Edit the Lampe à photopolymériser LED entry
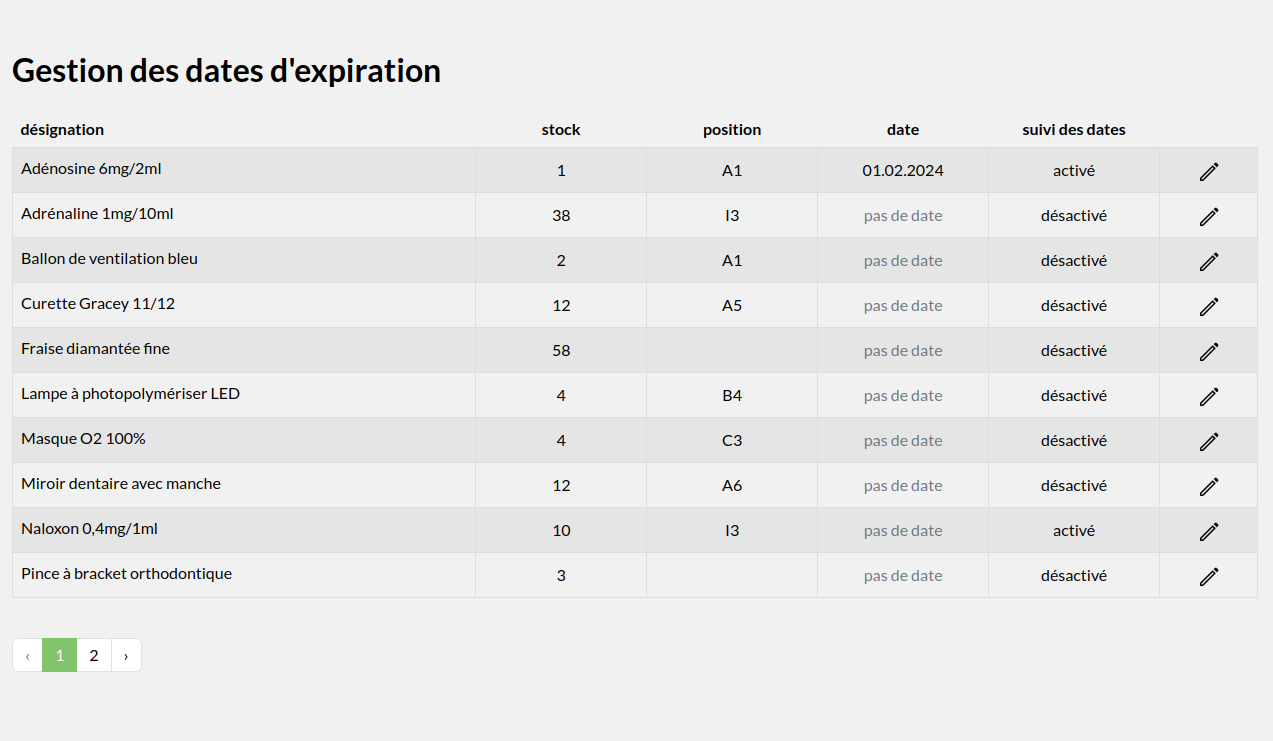 tap(1209, 396)
